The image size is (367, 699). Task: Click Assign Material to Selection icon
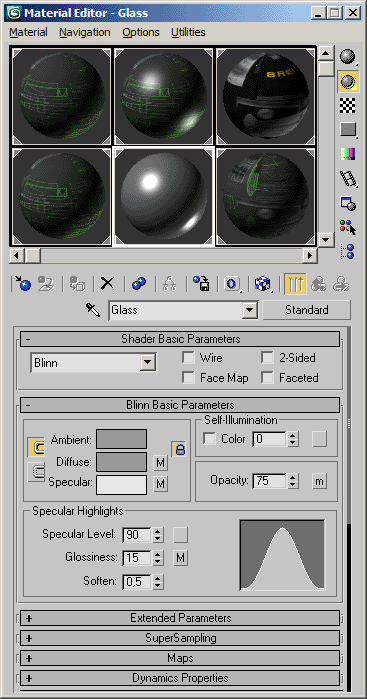coord(78,284)
